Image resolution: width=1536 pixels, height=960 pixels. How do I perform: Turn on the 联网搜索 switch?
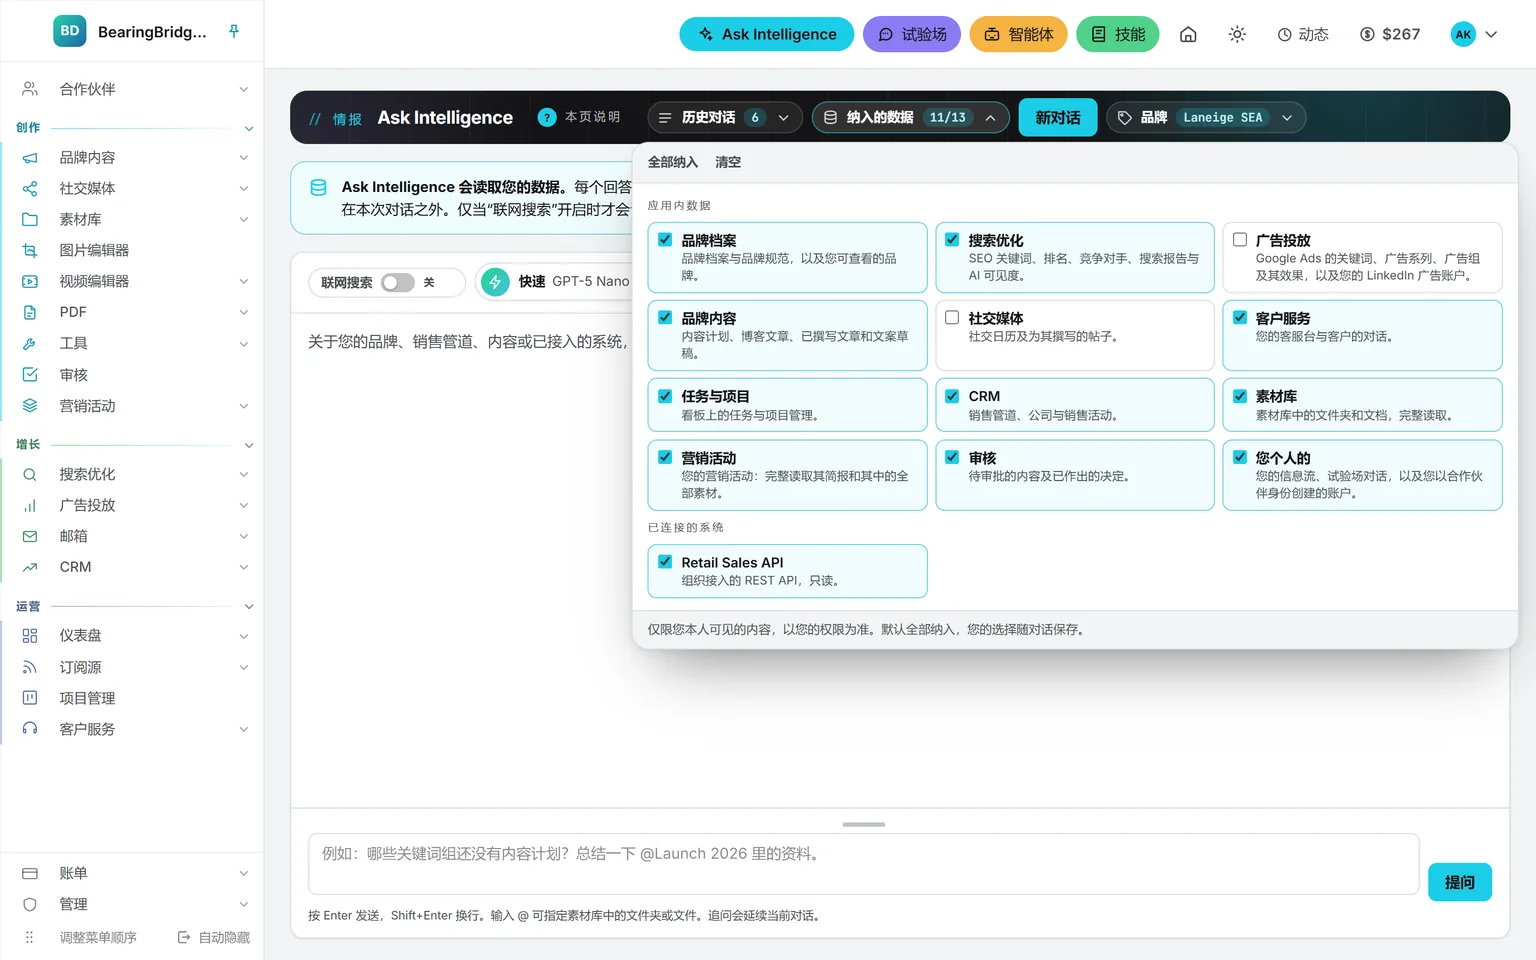(x=397, y=283)
